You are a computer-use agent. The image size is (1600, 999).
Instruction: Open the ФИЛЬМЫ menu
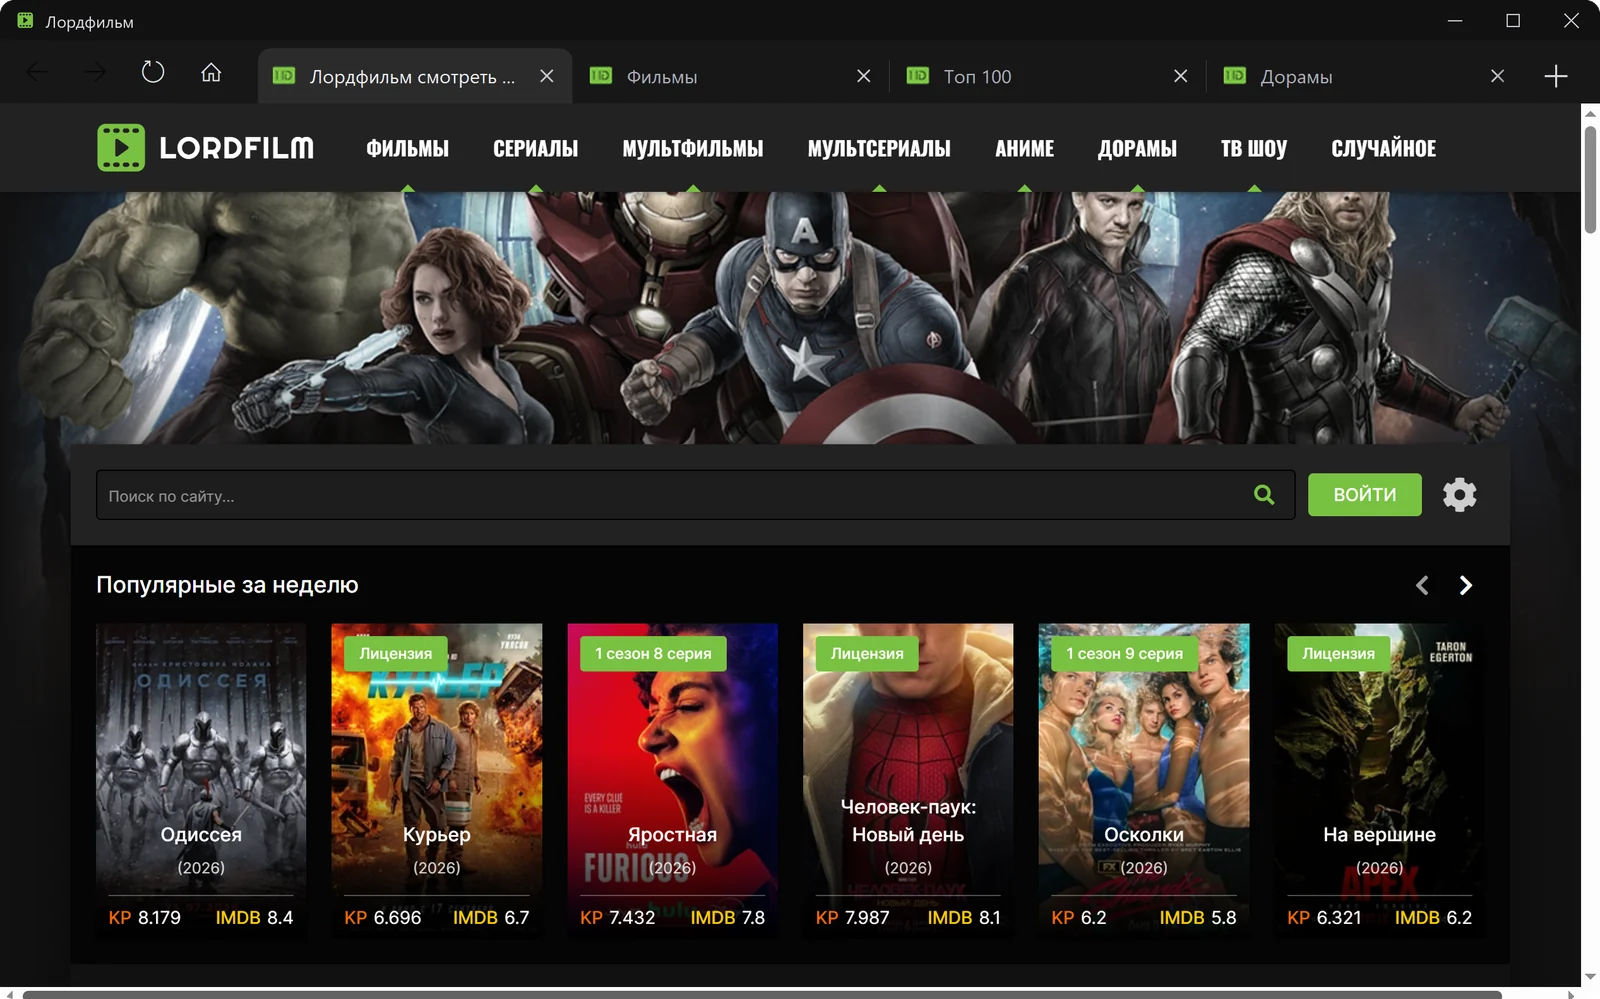[x=407, y=148]
